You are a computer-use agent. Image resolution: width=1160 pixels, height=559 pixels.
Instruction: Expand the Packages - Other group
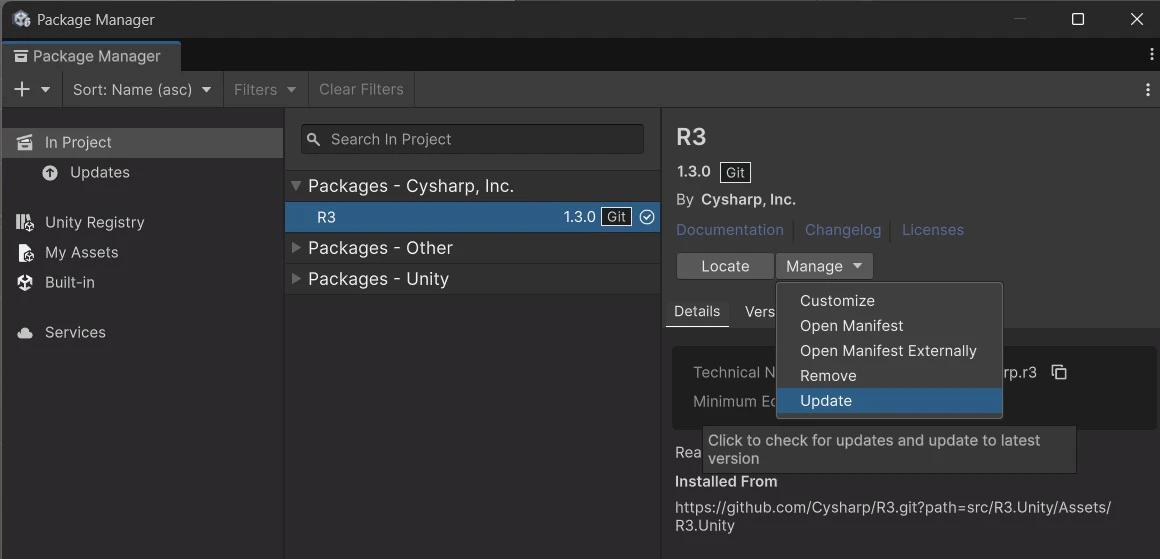pyautogui.click(x=296, y=248)
